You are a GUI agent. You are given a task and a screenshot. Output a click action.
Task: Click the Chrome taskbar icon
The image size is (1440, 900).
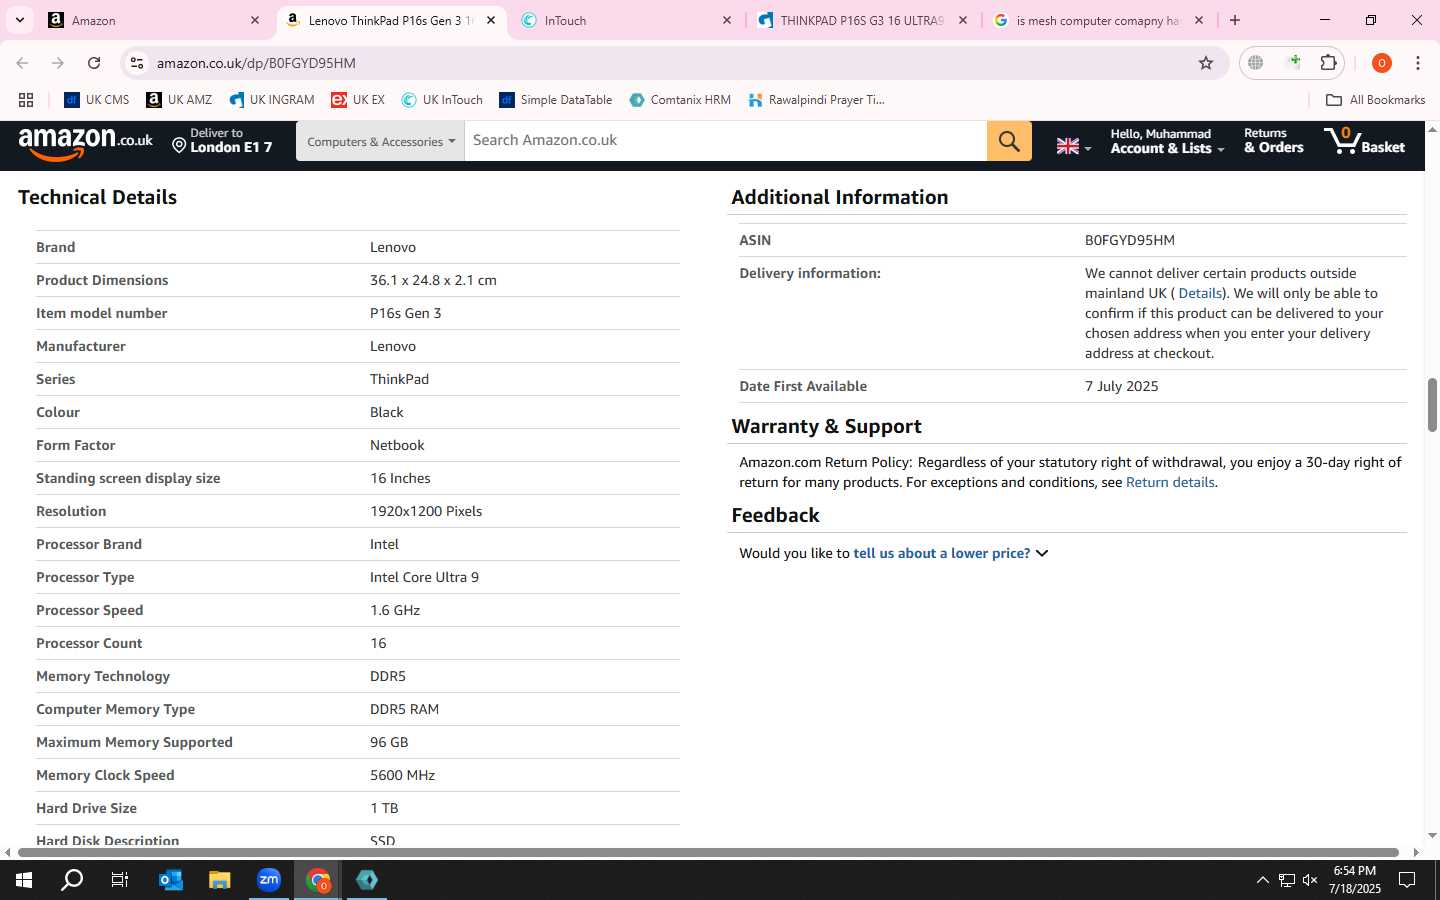(x=318, y=880)
